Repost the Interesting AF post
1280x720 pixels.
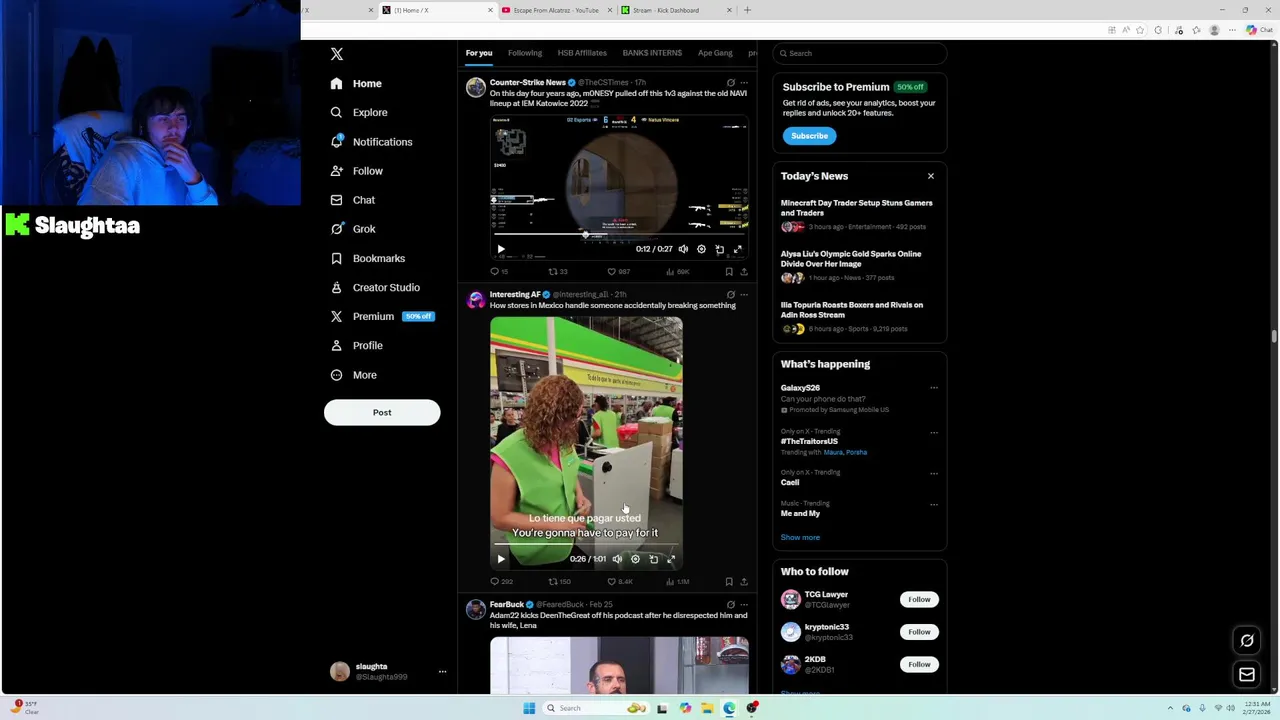pyautogui.click(x=559, y=581)
